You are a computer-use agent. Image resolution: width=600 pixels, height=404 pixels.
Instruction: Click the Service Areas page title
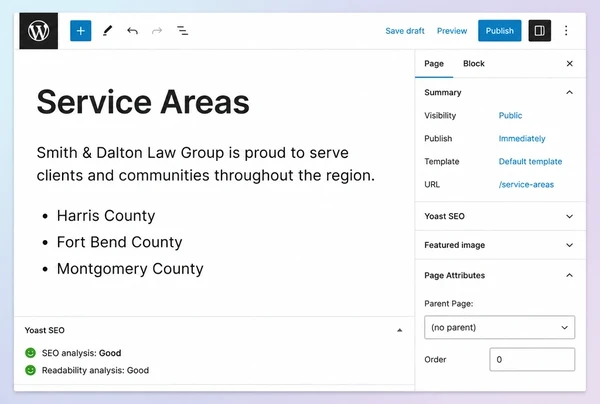pos(143,102)
